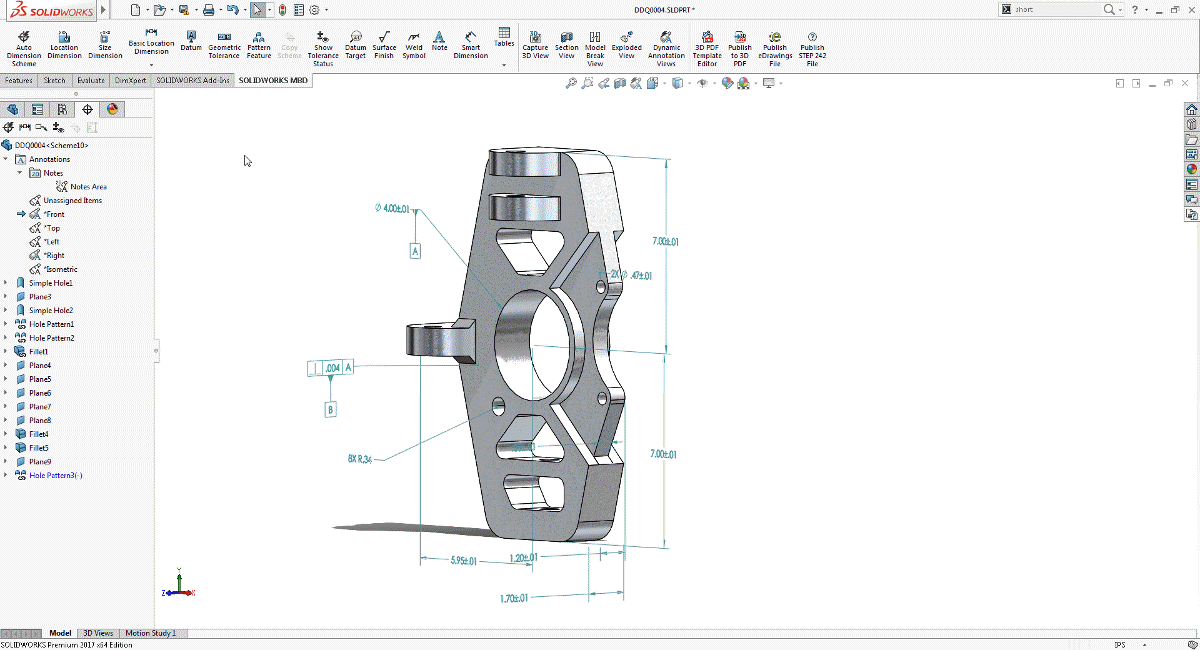The height and width of the screenshot is (650, 1200).
Task: Click Publish to 3D PDF
Action: coord(740,47)
